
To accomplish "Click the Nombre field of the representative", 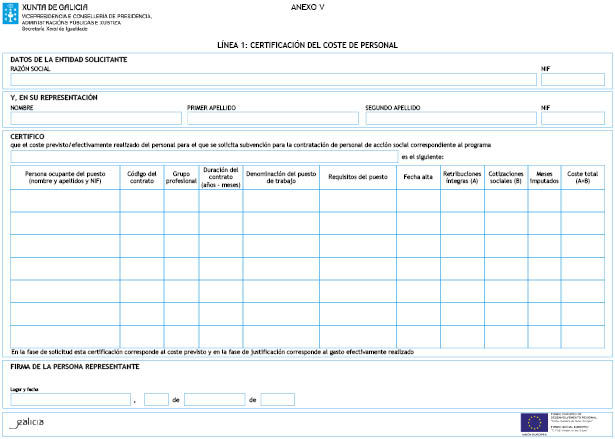I will click(96, 118).
